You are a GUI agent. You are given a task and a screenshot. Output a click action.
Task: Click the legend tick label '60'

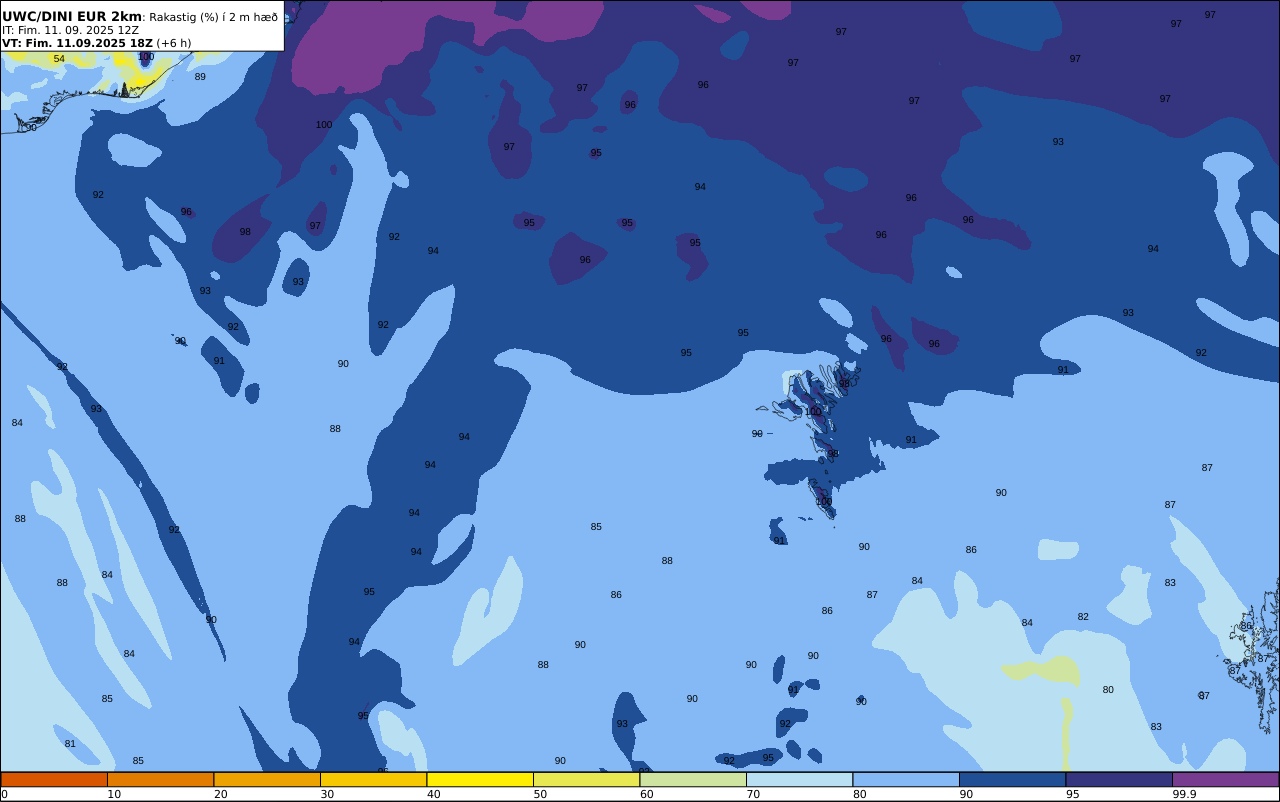point(646,794)
